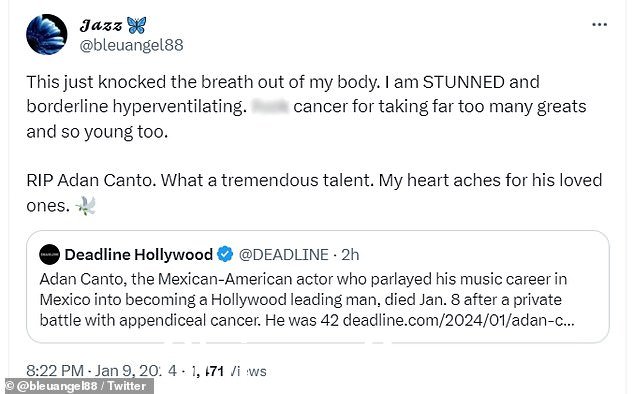Click 'This just knocked the breath' opening sentence
The width and height of the screenshot is (634, 394).
click(203, 82)
